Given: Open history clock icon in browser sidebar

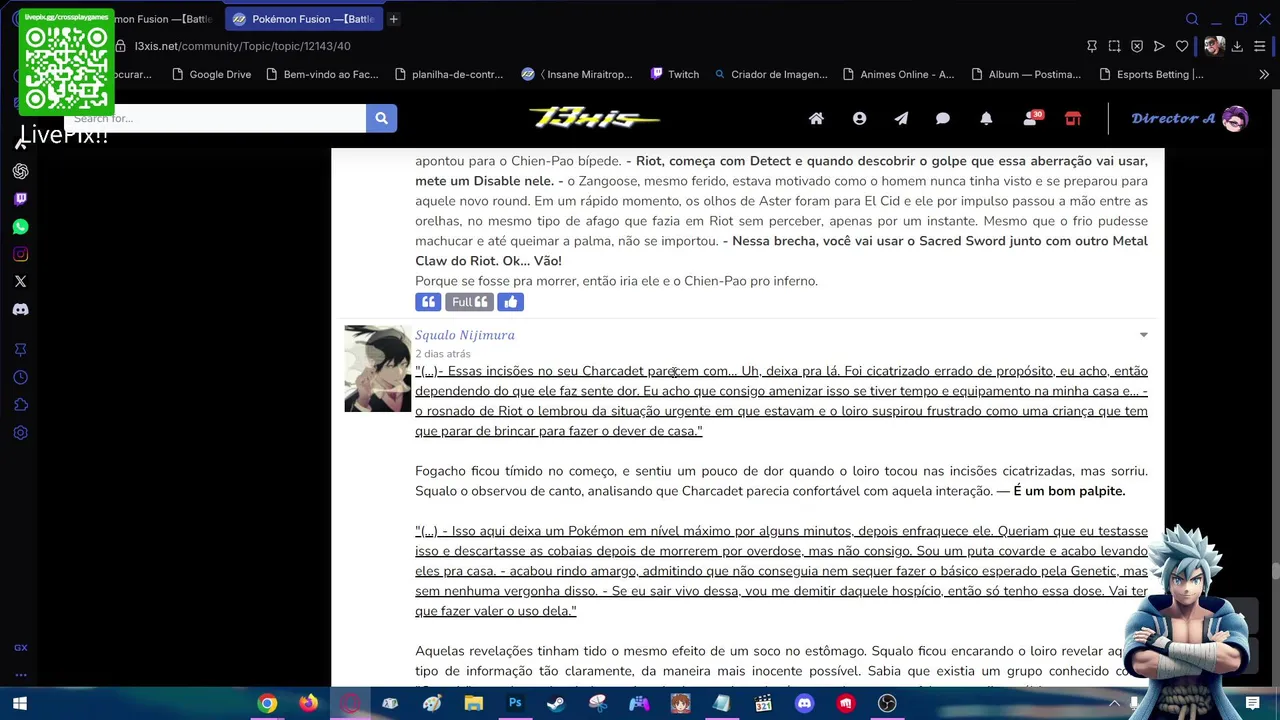Looking at the screenshot, I should pyautogui.click(x=20, y=377).
